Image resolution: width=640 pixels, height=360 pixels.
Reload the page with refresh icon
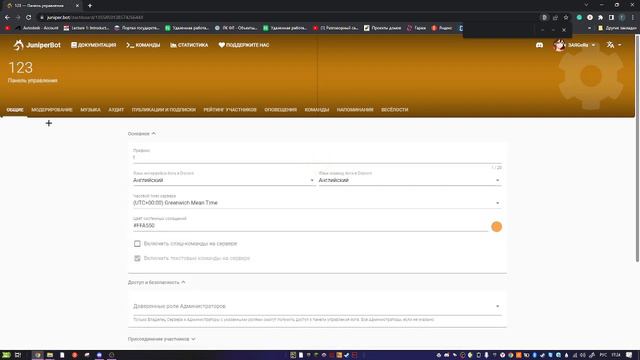(29, 17)
